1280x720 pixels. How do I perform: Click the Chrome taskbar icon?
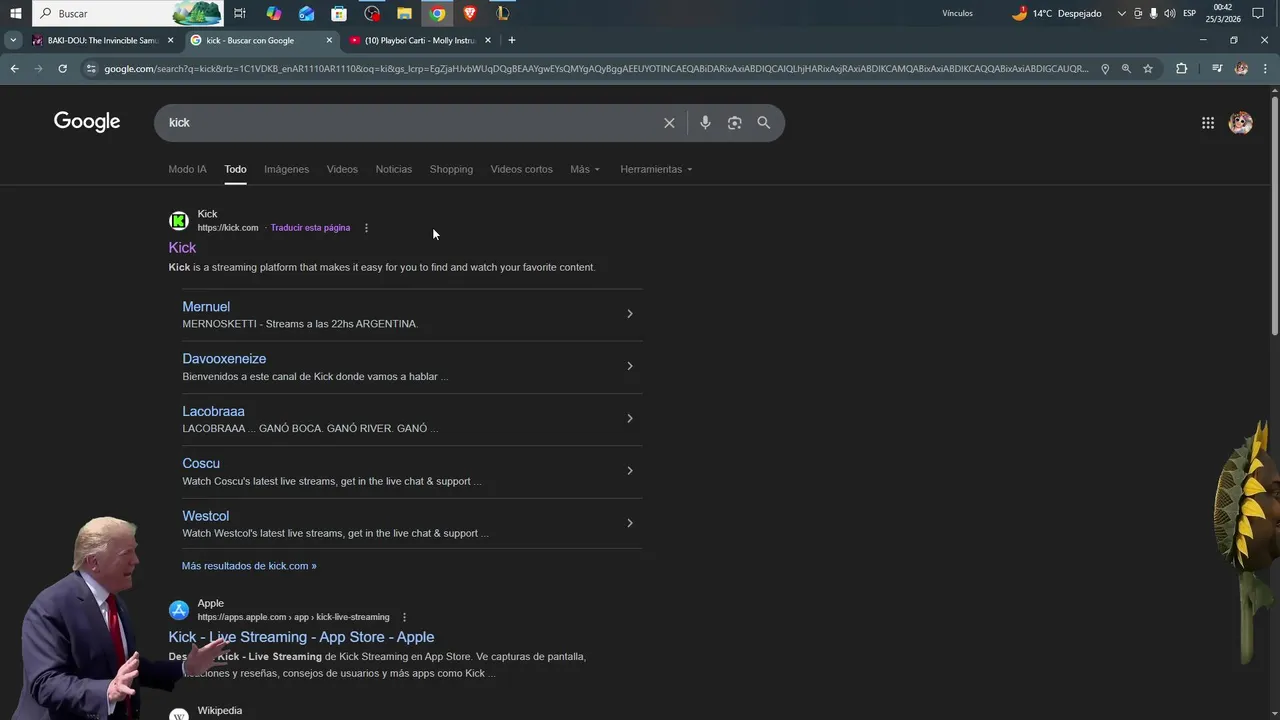(x=437, y=13)
